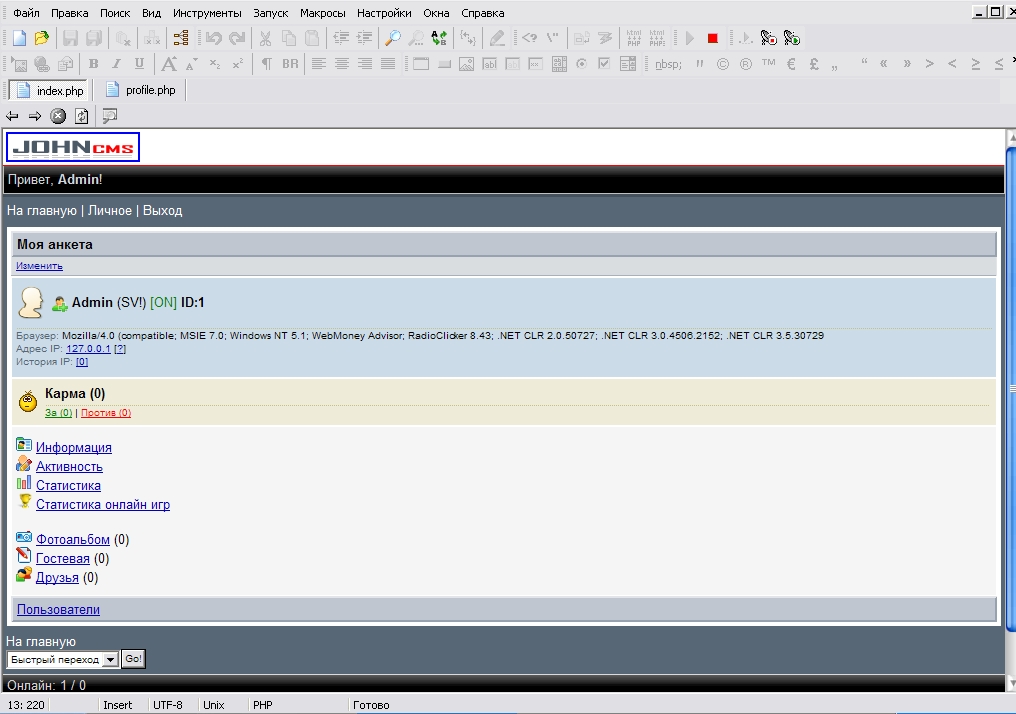Click the code structure tree icon

[181, 38]
